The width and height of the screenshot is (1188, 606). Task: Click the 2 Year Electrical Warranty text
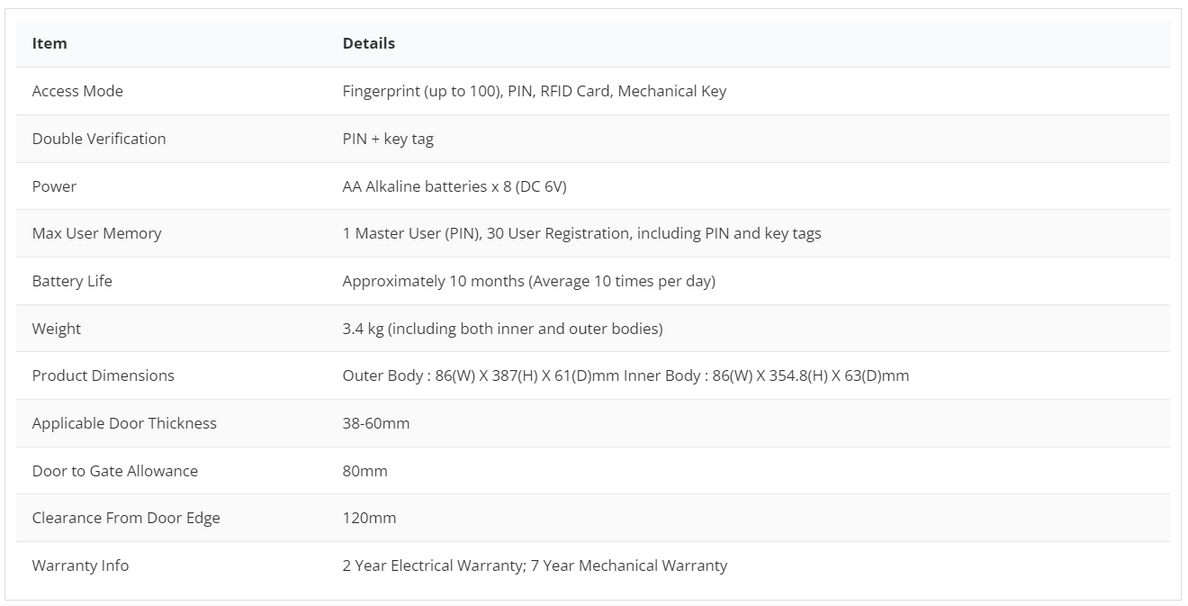point(433,566)
